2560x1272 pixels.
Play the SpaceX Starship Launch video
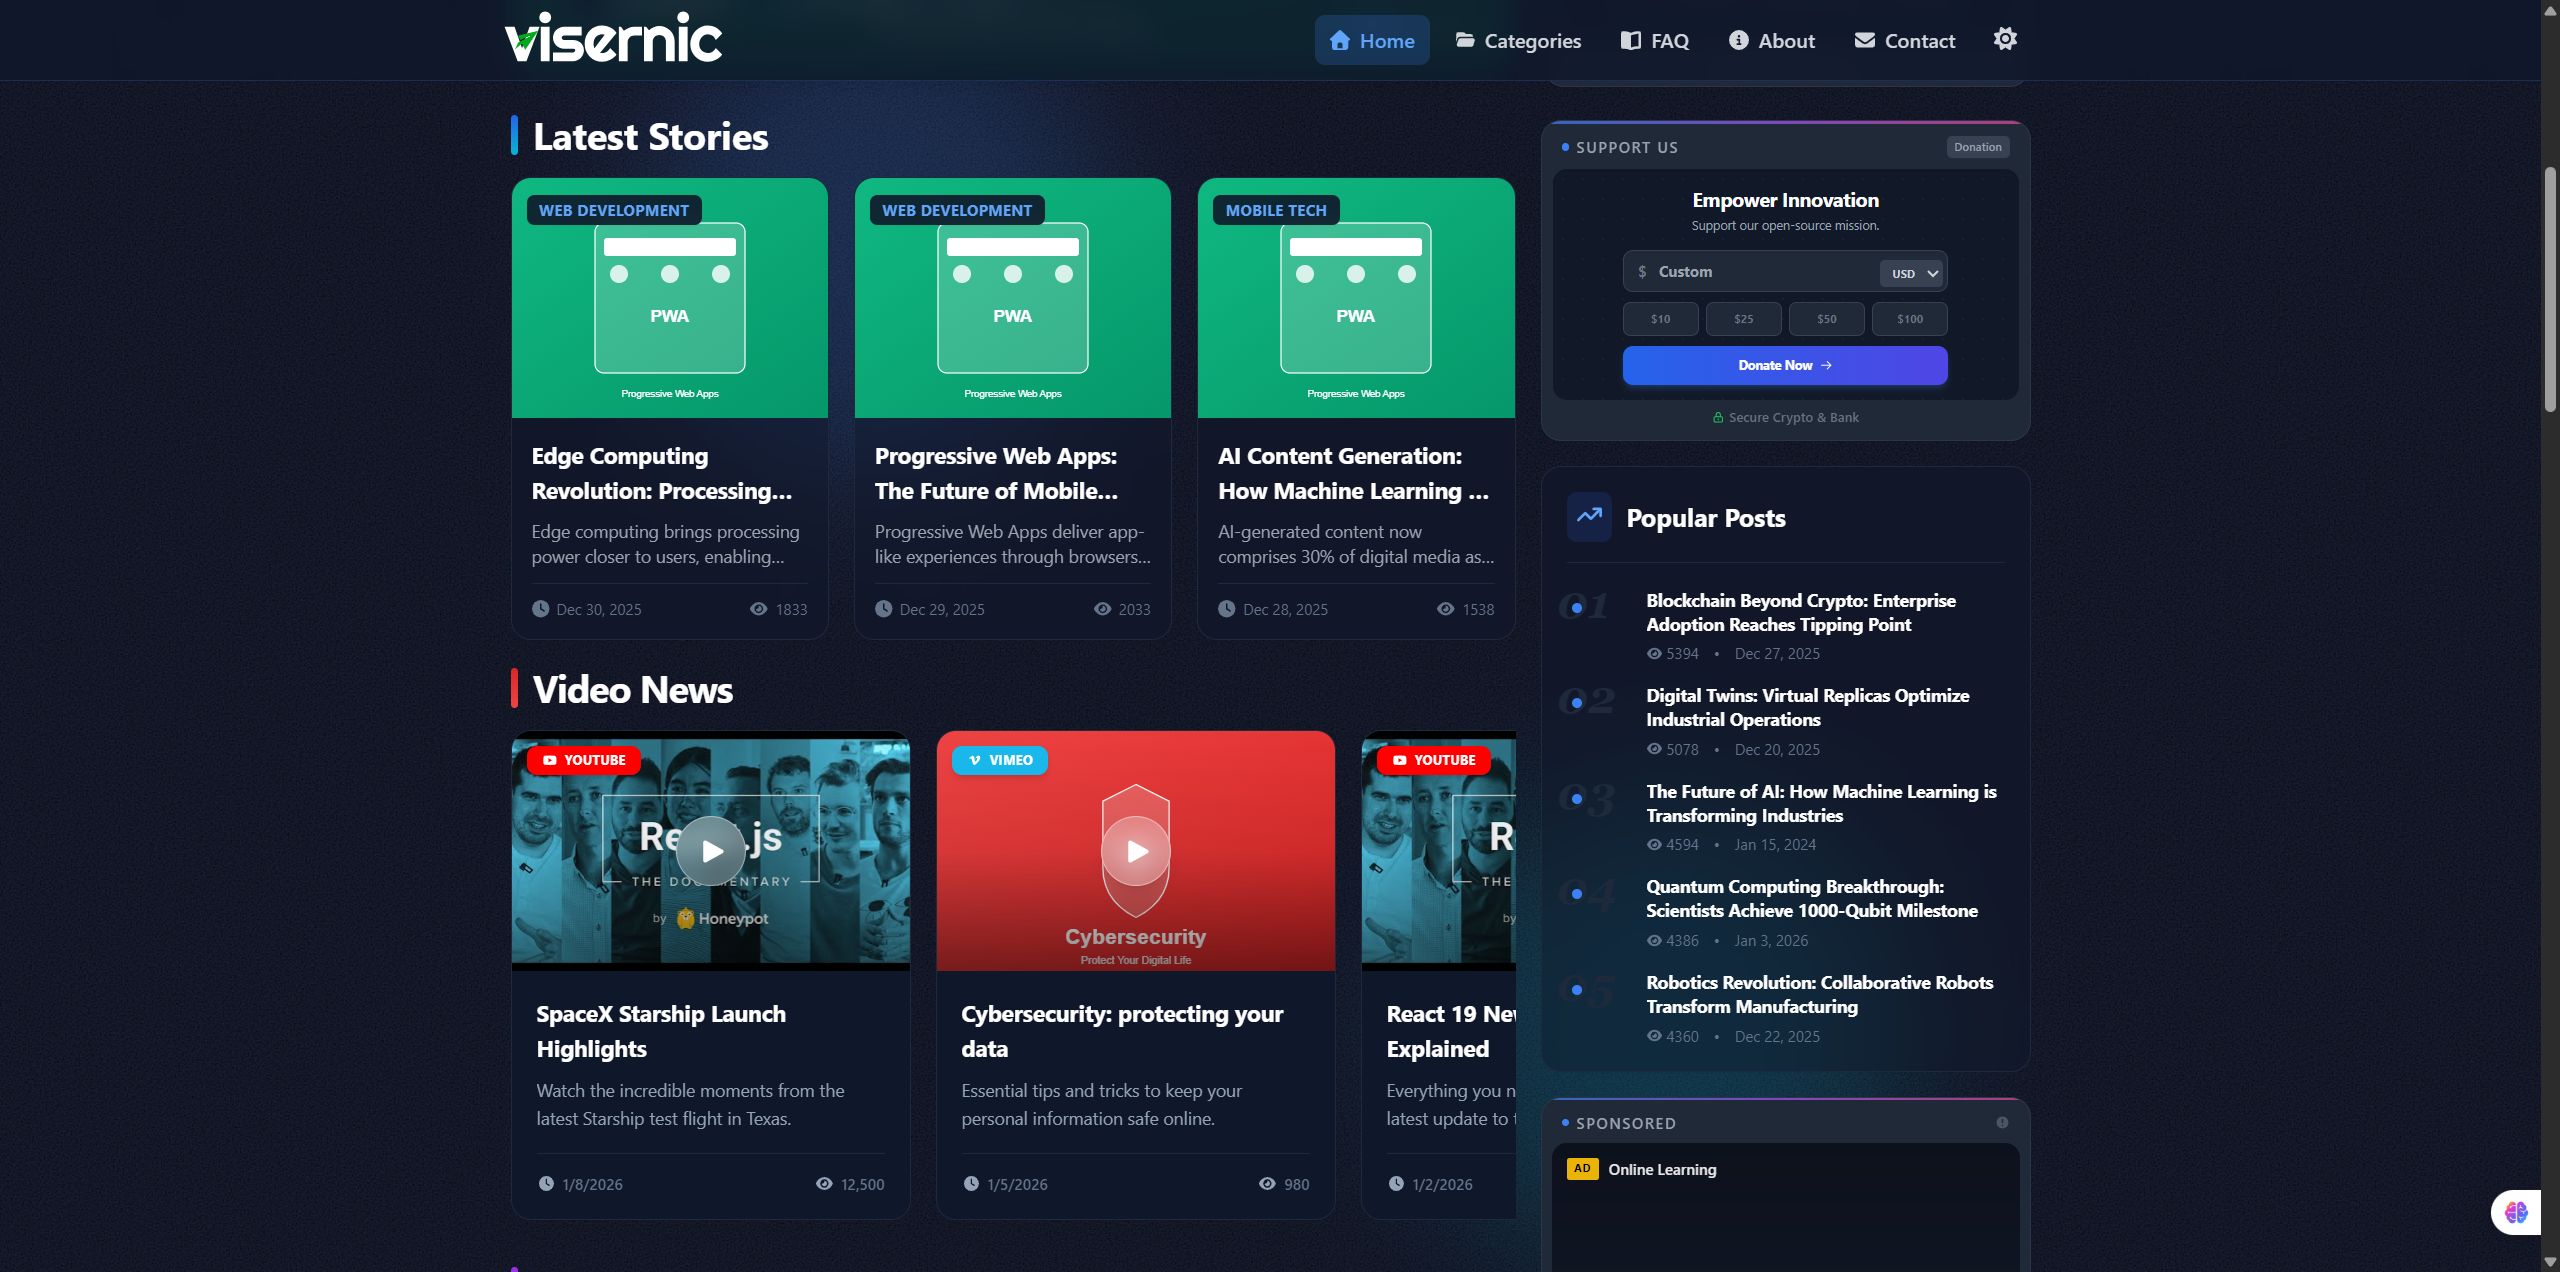tap(711, 851)
